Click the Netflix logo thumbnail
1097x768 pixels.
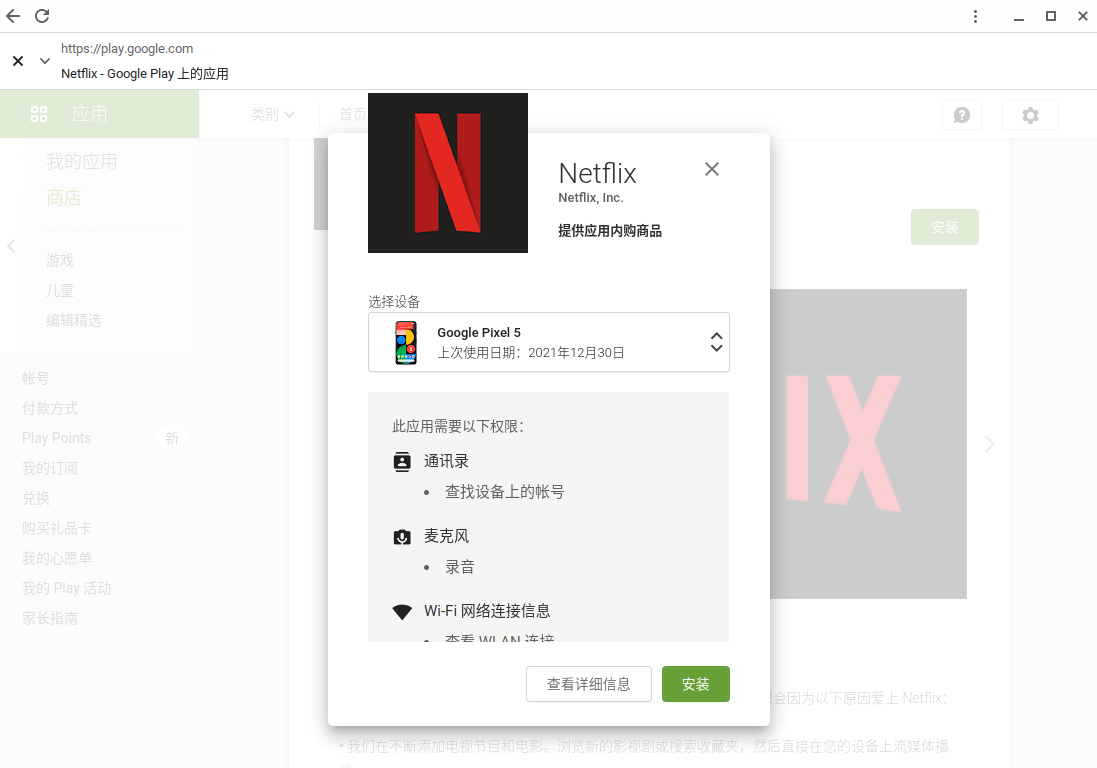[447, 172]
